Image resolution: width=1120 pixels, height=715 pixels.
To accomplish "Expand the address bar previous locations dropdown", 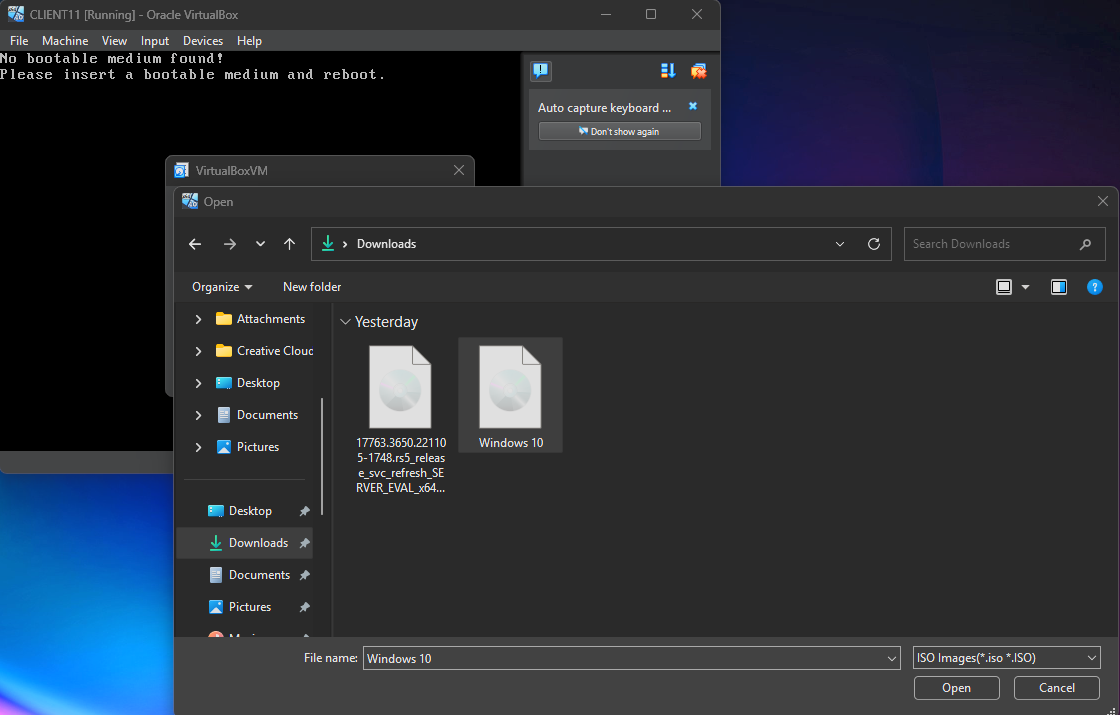I will (840, 244).
